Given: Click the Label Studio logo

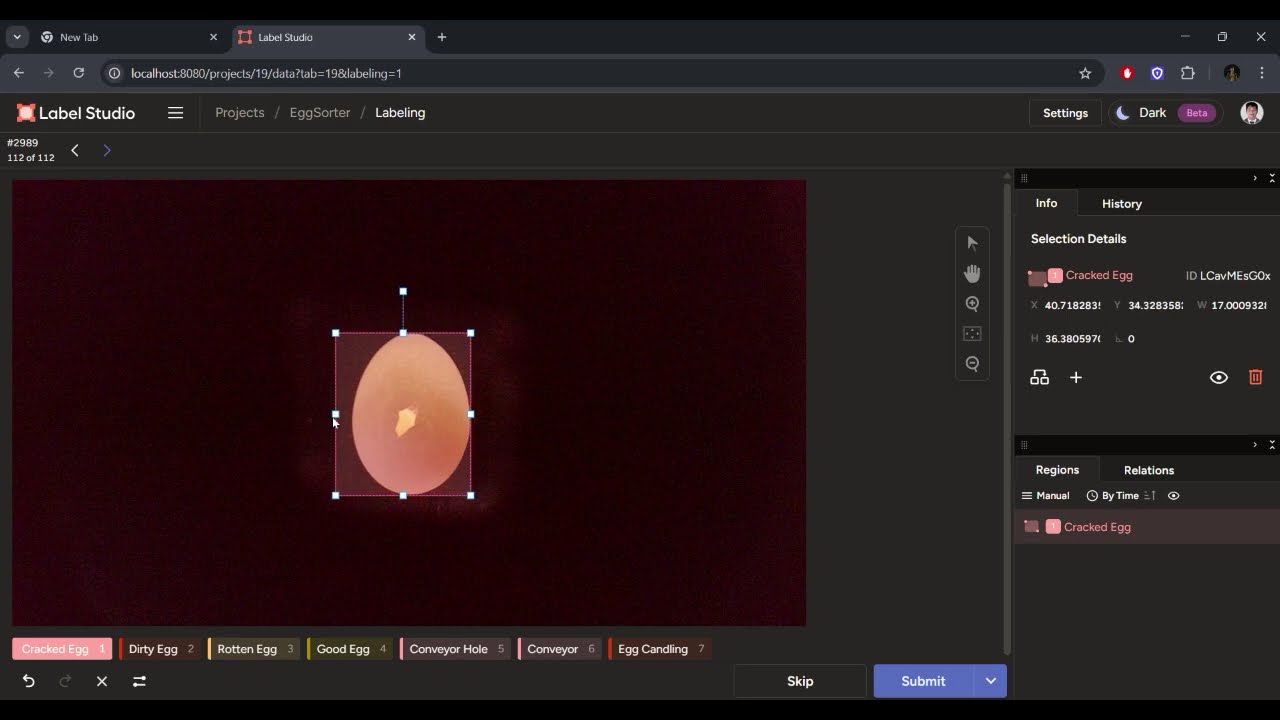Looking at the screenshot, I should [x=76, y=113].
